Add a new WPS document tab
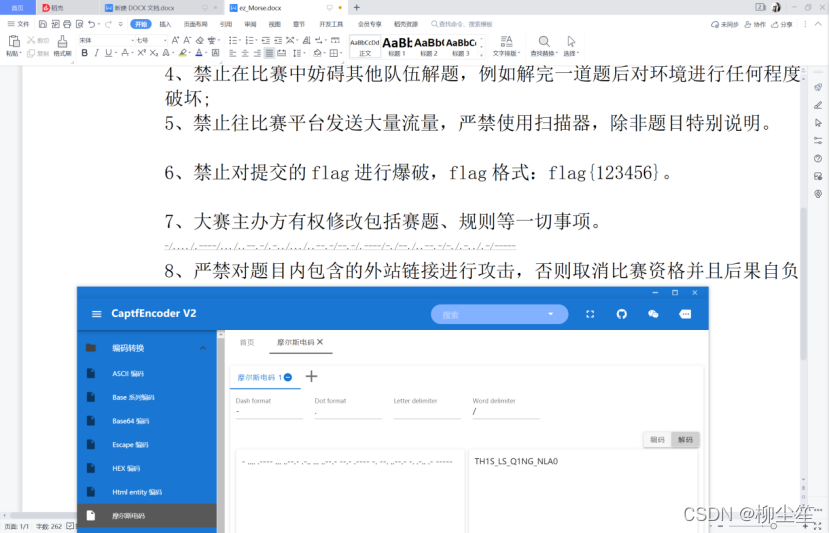 (356, 7)
